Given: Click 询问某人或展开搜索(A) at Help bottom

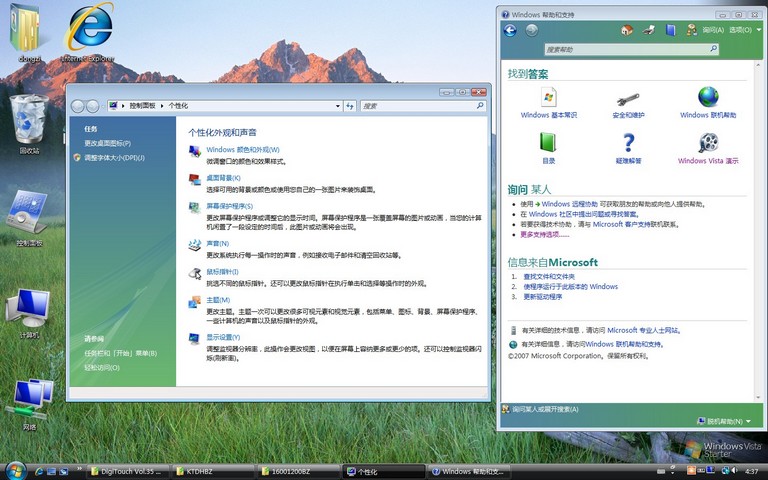Looking at the screenshot, I should [545, 409].
